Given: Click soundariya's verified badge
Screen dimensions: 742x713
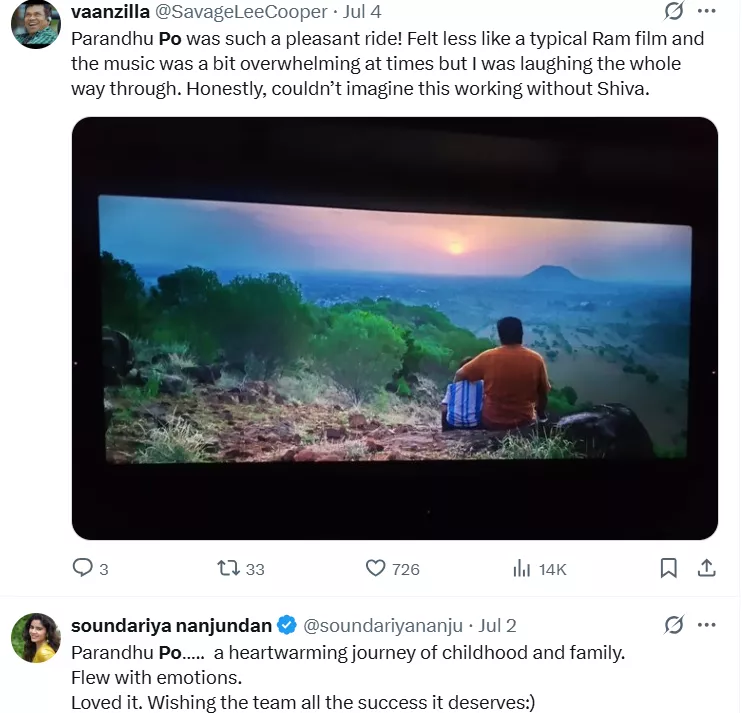Looking at the screenshot, I should pyautogui.click(x=286, y=626).
